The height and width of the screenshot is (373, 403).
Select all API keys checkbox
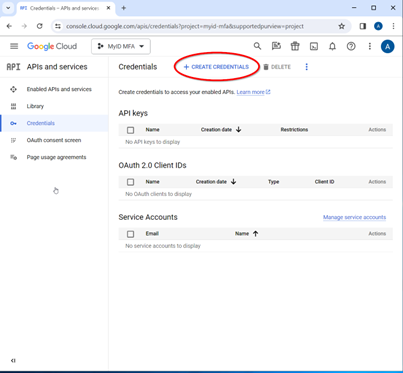[x=131, y=130]
